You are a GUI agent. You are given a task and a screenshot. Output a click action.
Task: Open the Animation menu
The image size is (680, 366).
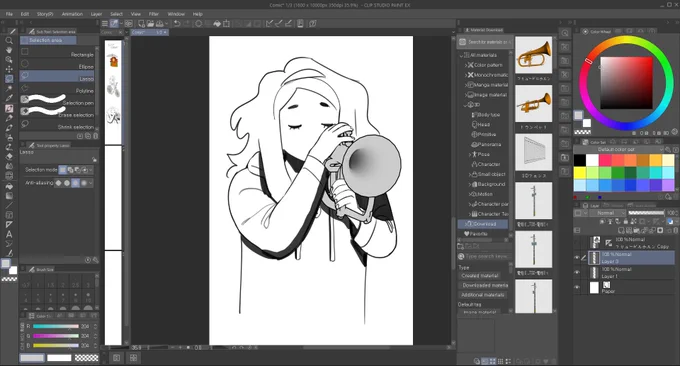[x=72, y=14]
